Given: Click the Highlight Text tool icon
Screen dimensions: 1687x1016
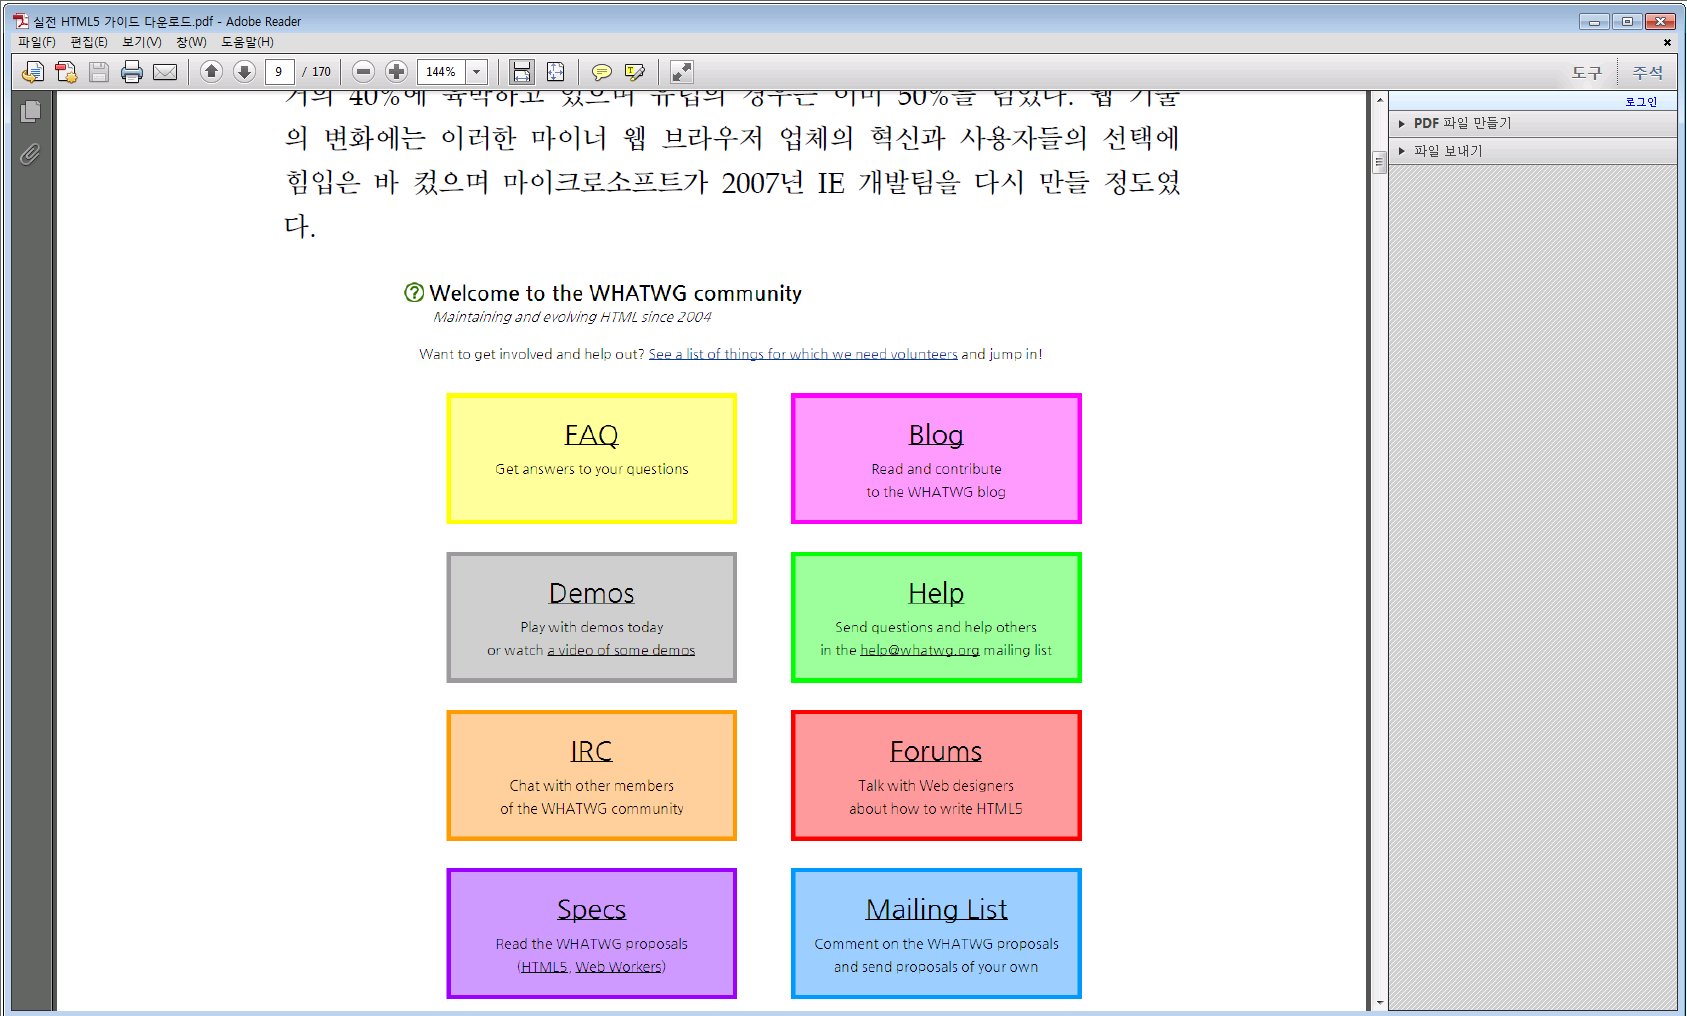Looking at the screenshot, I should (635, 72).
